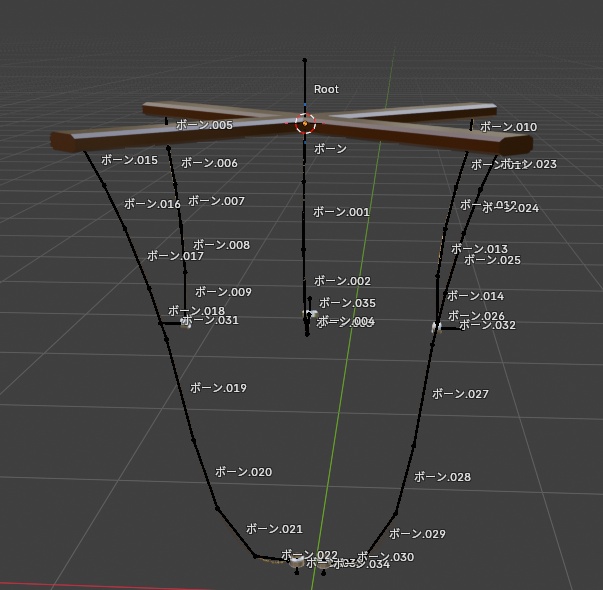The width and height of the screenshot is (603, 590).
Task: Select bone ボーン.032 connector on right
Action: [487, 325]
